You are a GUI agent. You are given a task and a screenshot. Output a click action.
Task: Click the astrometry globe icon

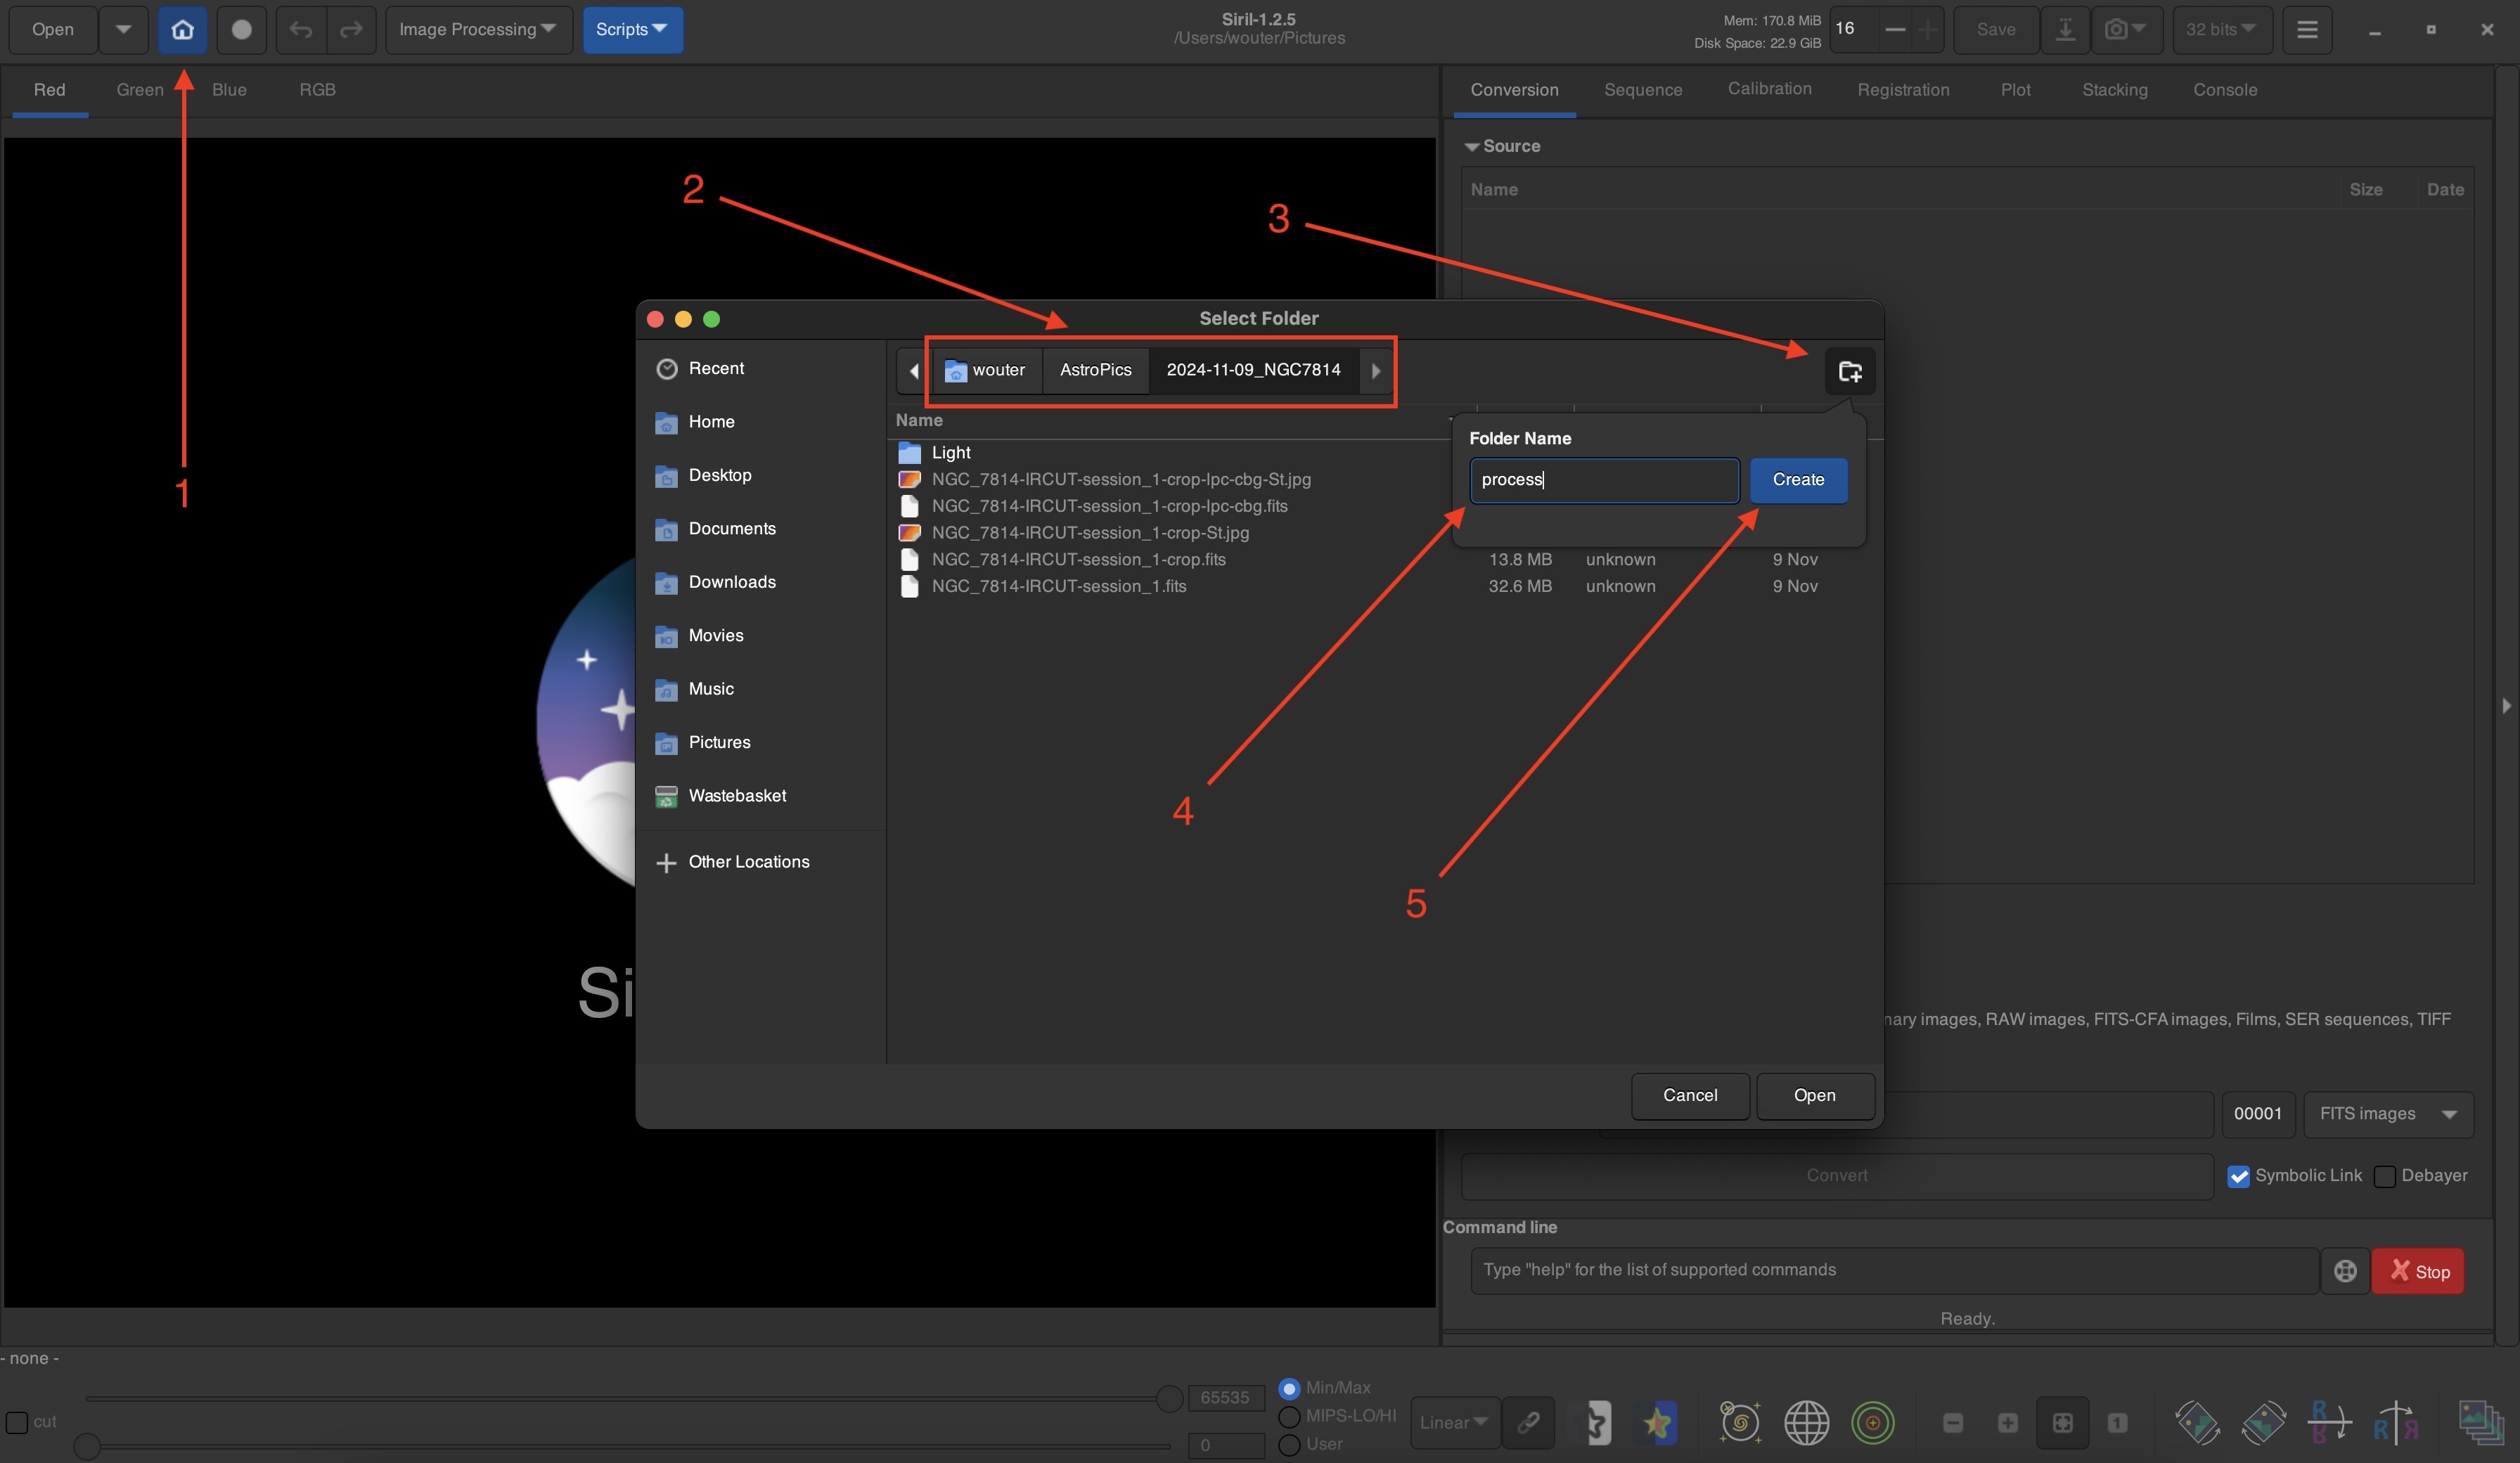(1806, 1422)
